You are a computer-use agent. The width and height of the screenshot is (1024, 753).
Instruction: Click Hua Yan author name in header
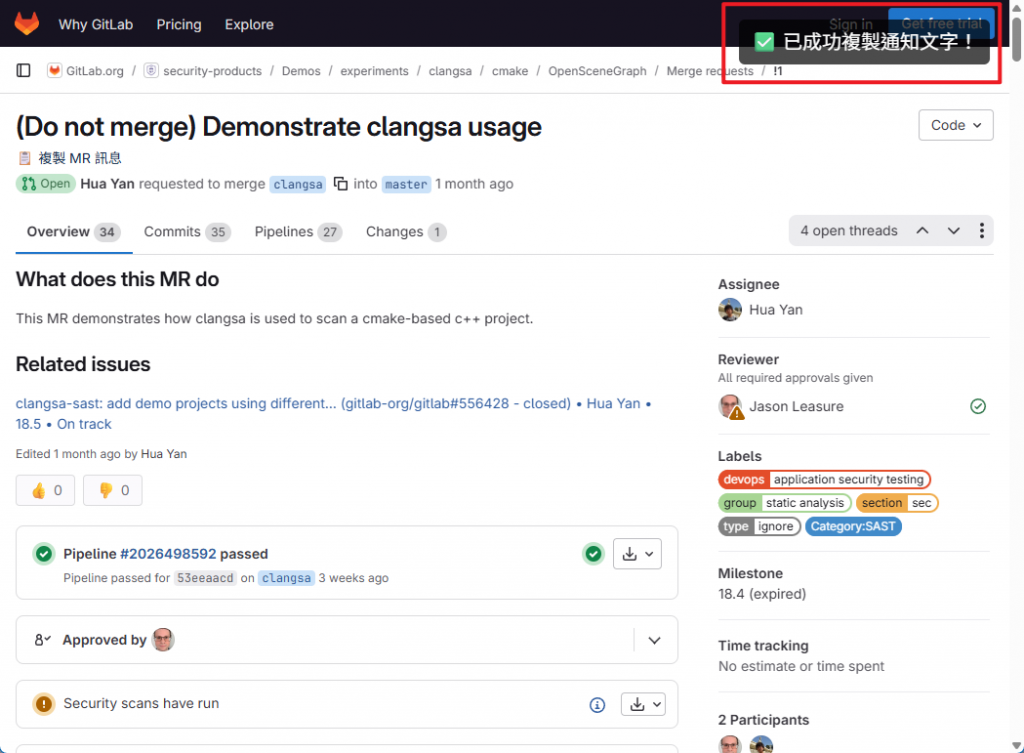[x=107, y=184]
